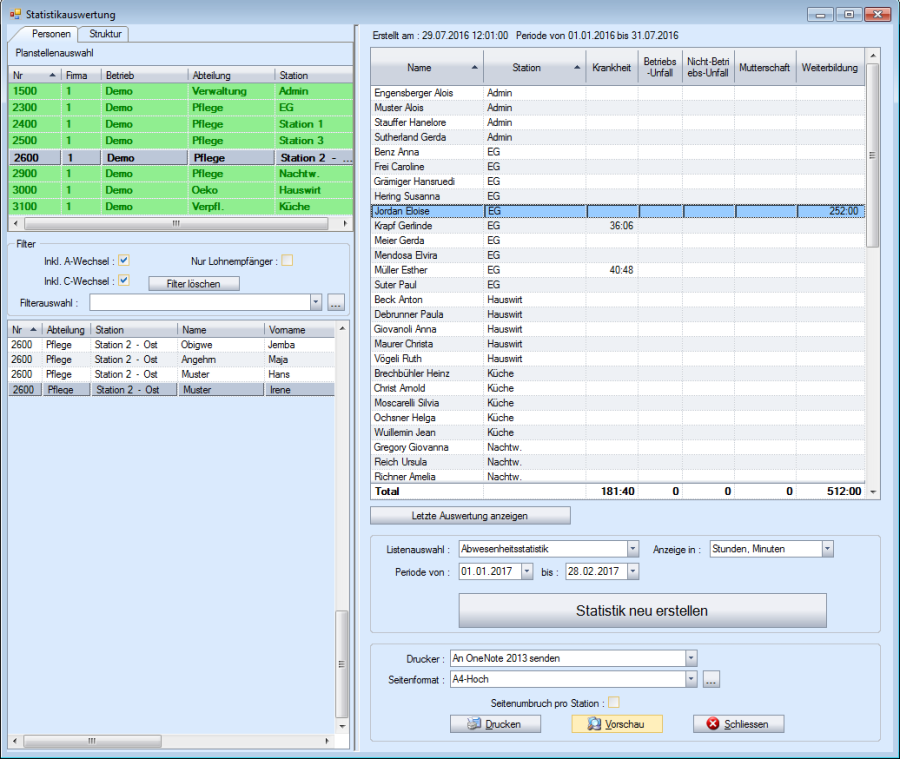Toggle the Inkl. C-Wechsel checkbox
The width and height of the screenshot is (900, 759).
(x=124, y=280)
